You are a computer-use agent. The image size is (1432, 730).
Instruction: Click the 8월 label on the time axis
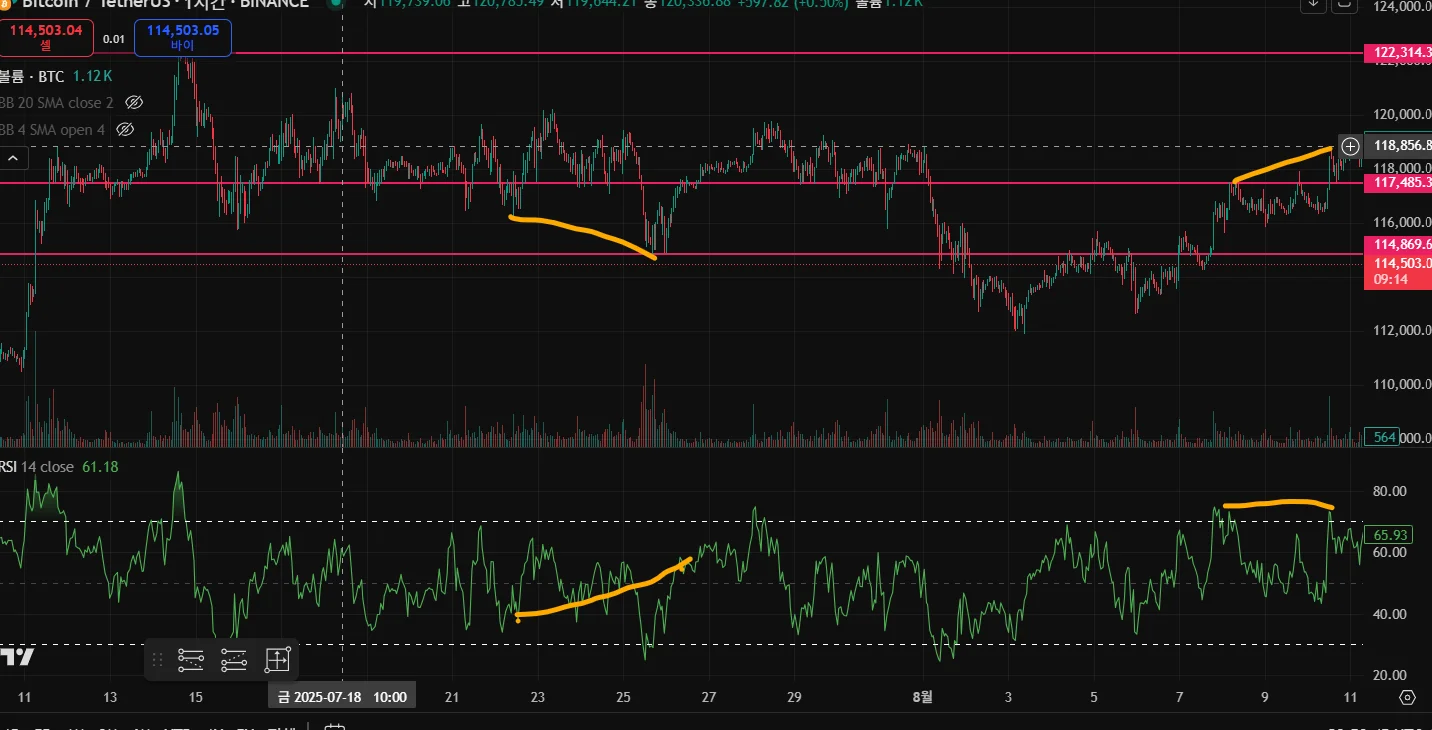tap(922, 697)
